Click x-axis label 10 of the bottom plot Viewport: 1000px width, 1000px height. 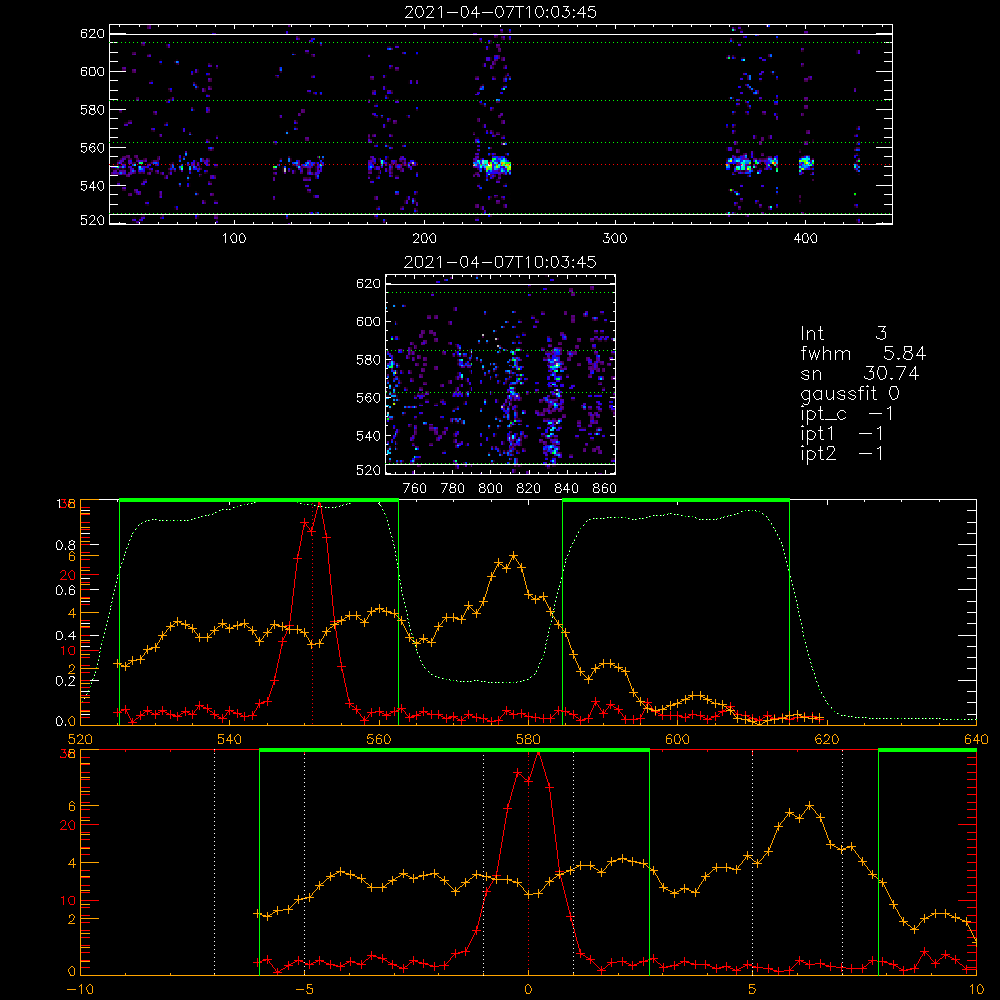pos(976,989)
